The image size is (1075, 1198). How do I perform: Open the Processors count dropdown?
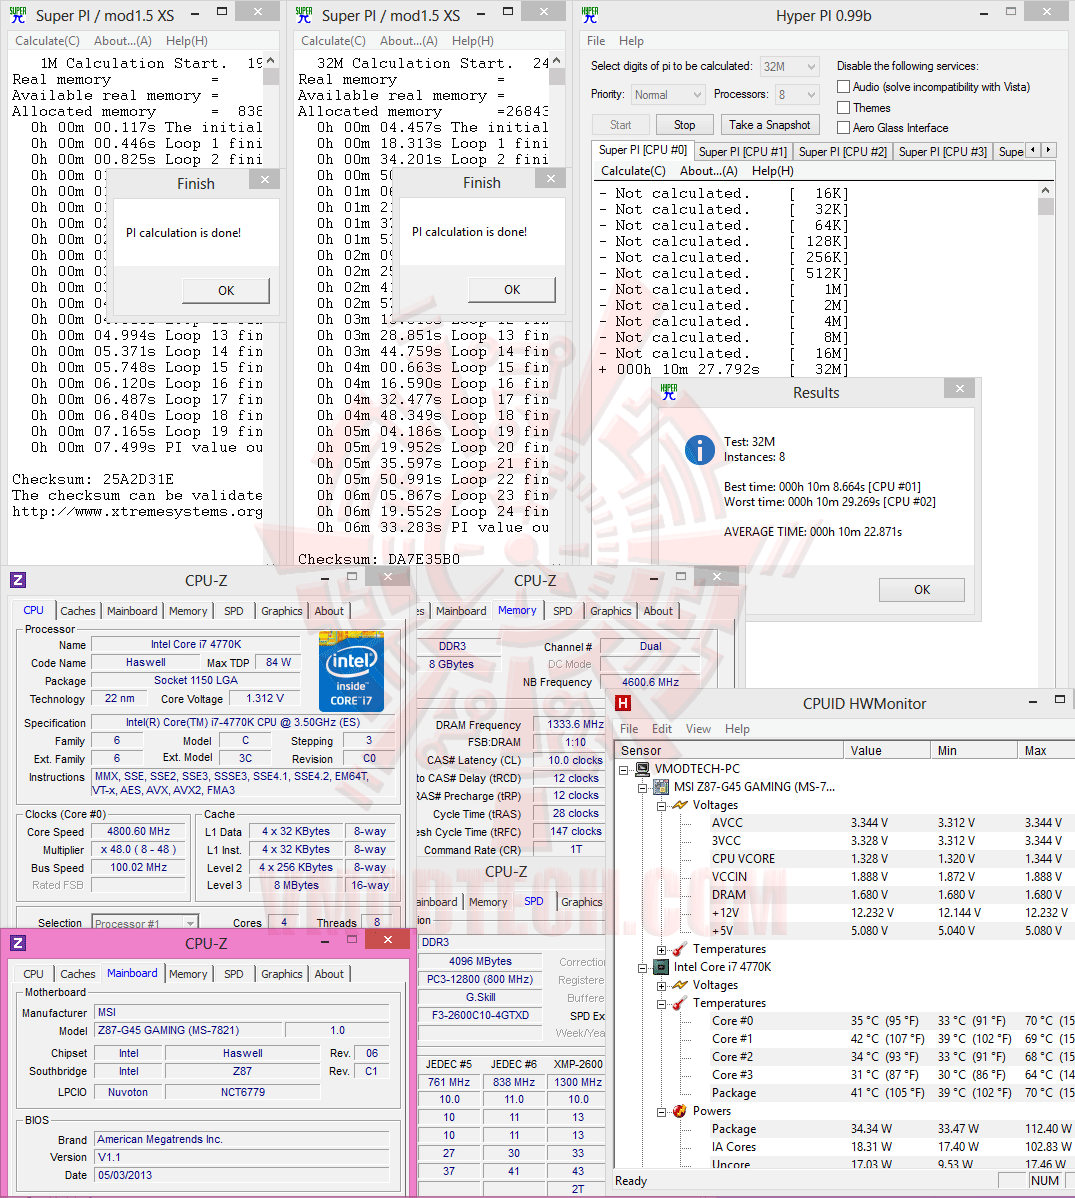(797, 95)
